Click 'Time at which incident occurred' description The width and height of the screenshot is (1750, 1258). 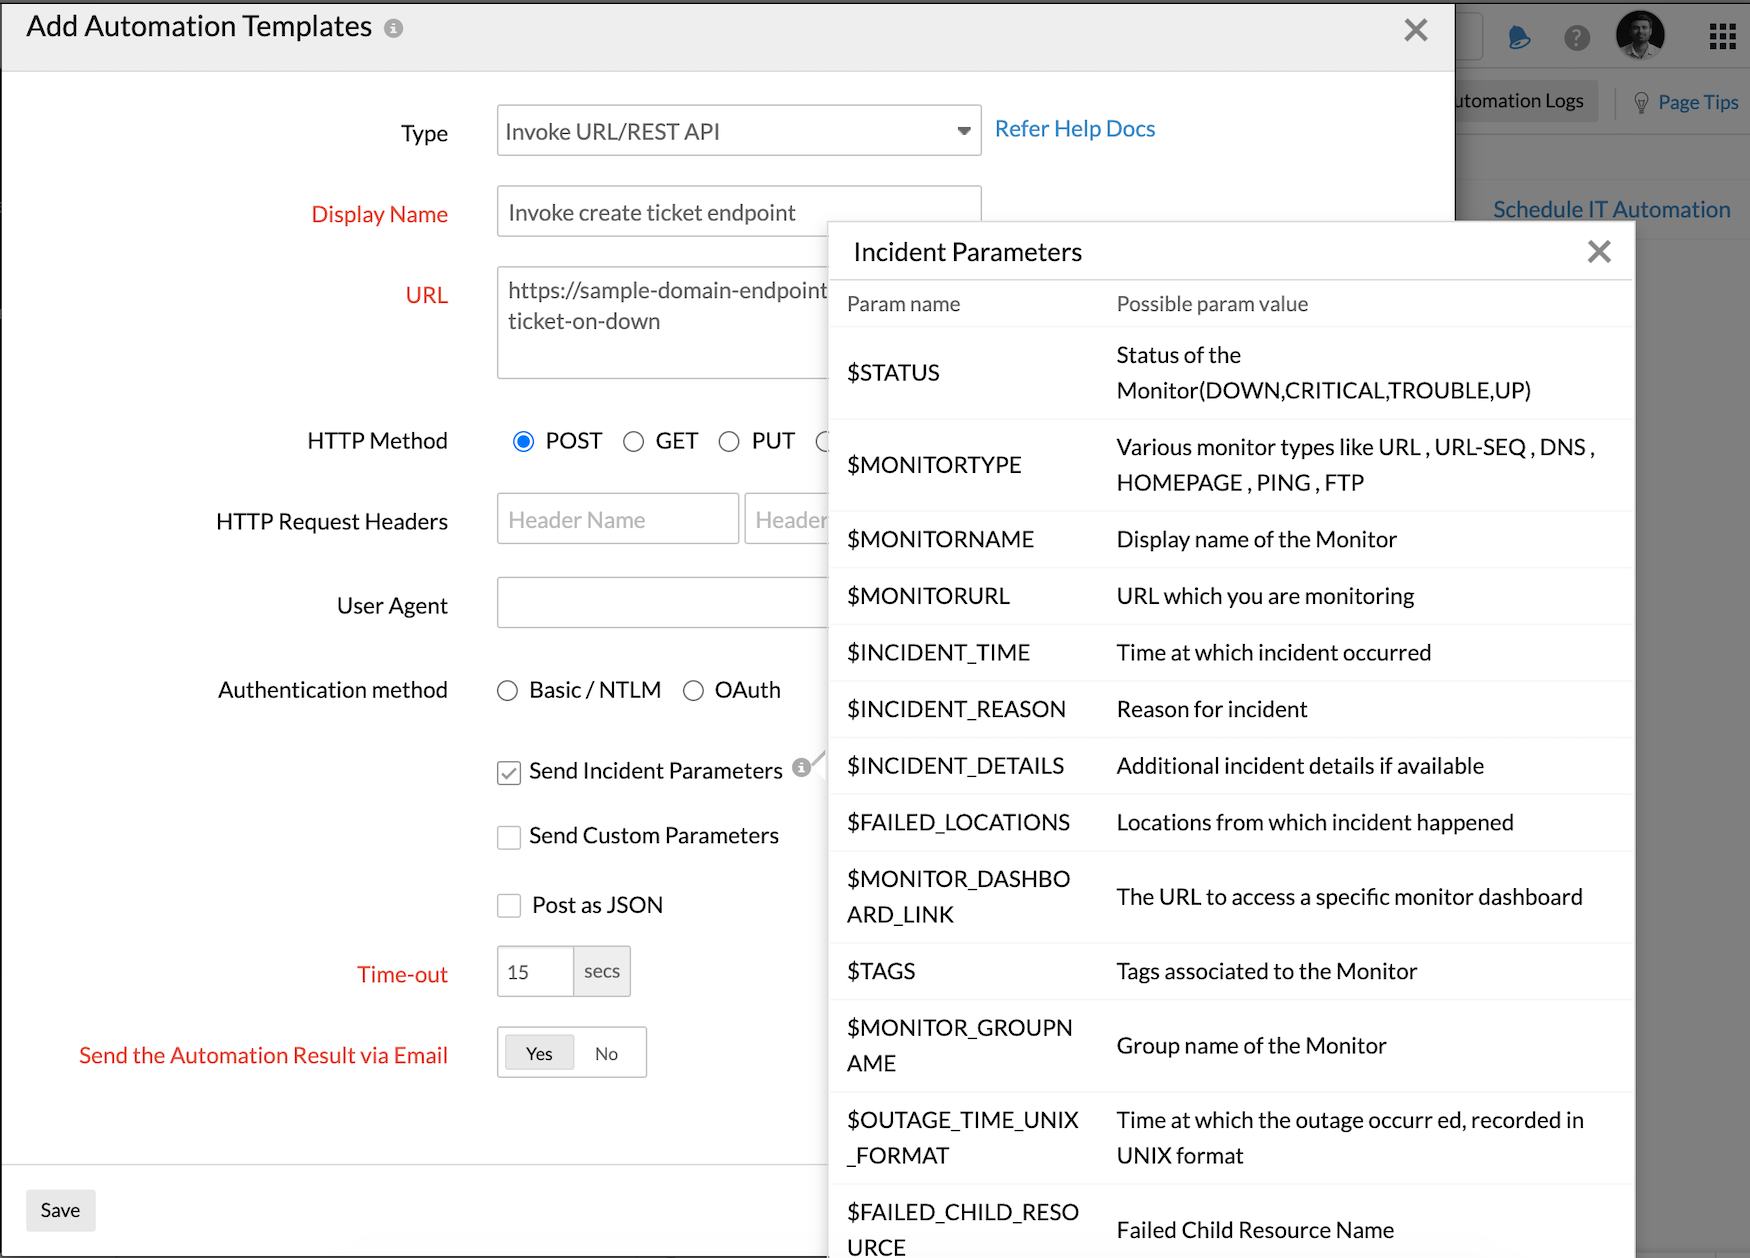(x=1273, y=653)
